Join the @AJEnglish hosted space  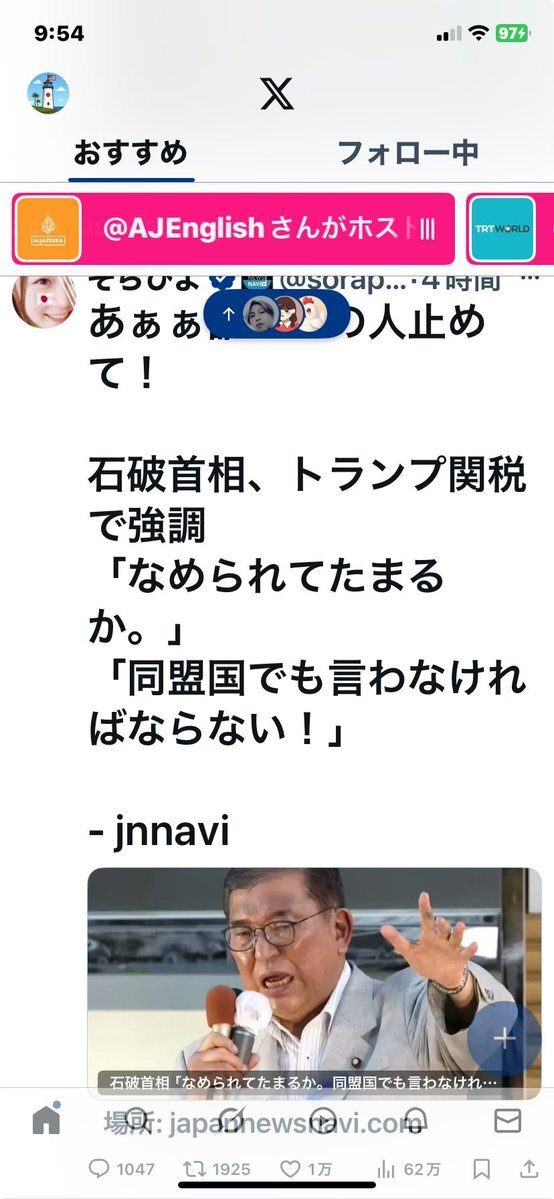tap(233, 229)
